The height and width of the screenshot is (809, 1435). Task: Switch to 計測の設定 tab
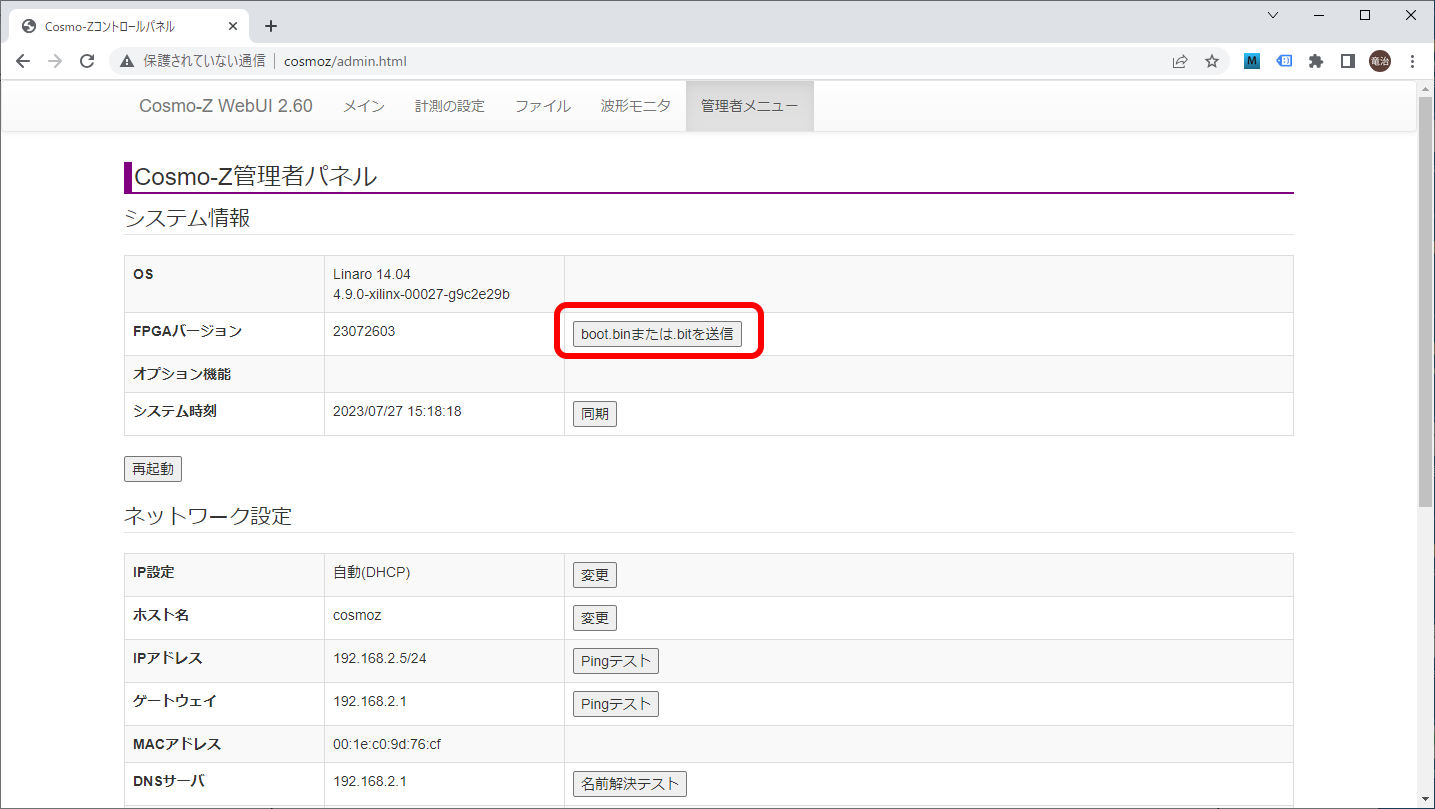click(x=449, y=106)
